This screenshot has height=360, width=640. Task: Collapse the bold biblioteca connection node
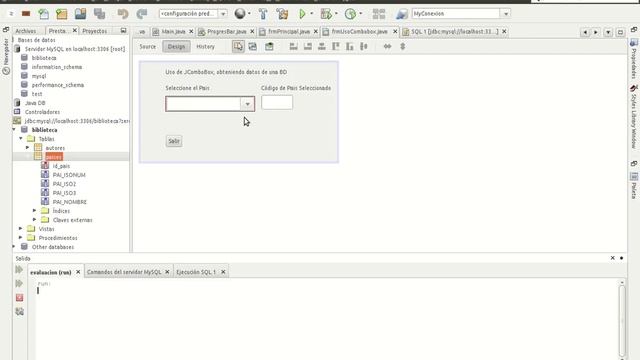tap(15, 129)
